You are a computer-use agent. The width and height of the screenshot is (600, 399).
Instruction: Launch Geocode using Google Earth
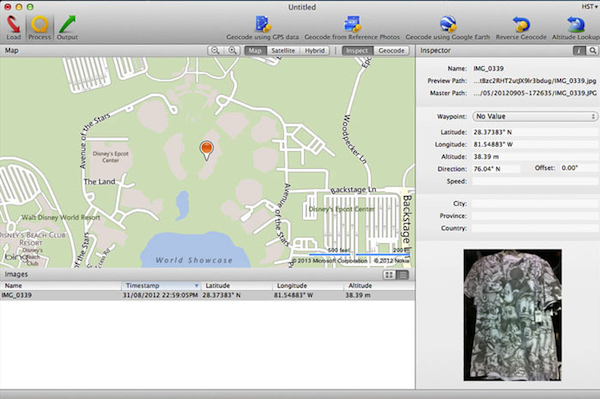(x=448, y=28)
